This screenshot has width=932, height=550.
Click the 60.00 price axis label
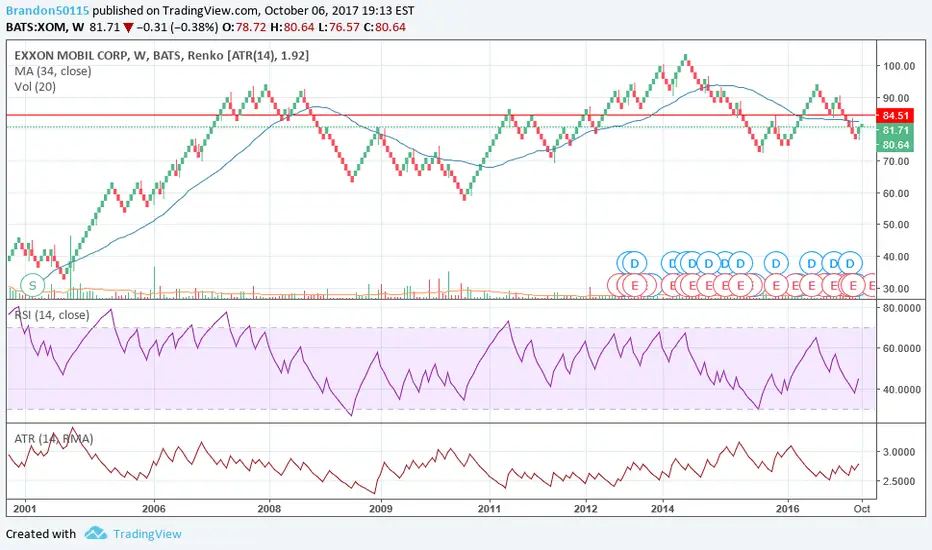point(896,193)
